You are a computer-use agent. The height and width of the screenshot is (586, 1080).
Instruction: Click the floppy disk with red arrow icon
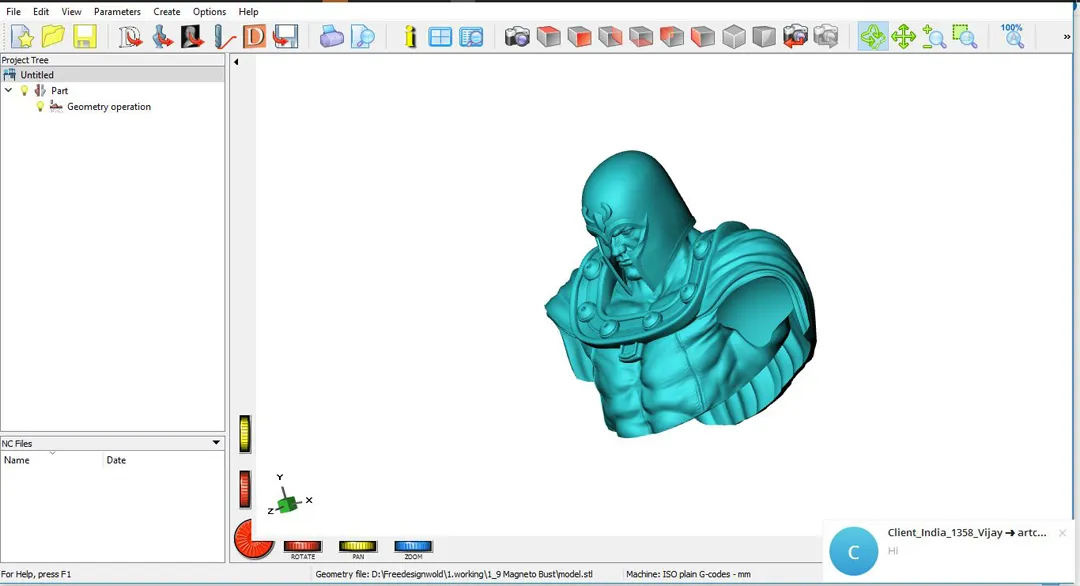(285, 36)
